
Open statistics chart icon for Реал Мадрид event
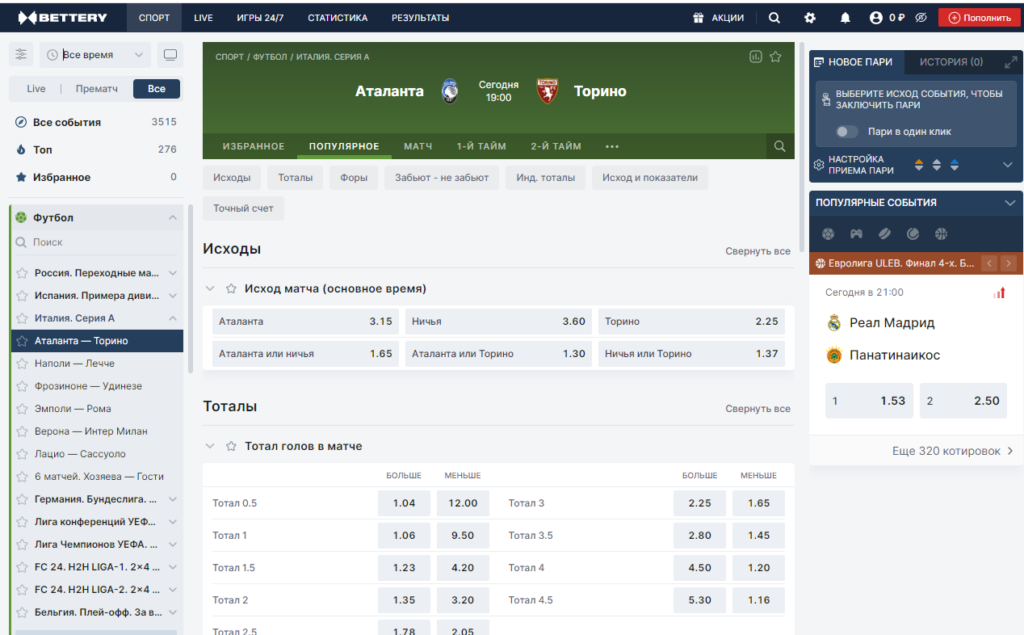pyautogui.click(x=999, y=293)
